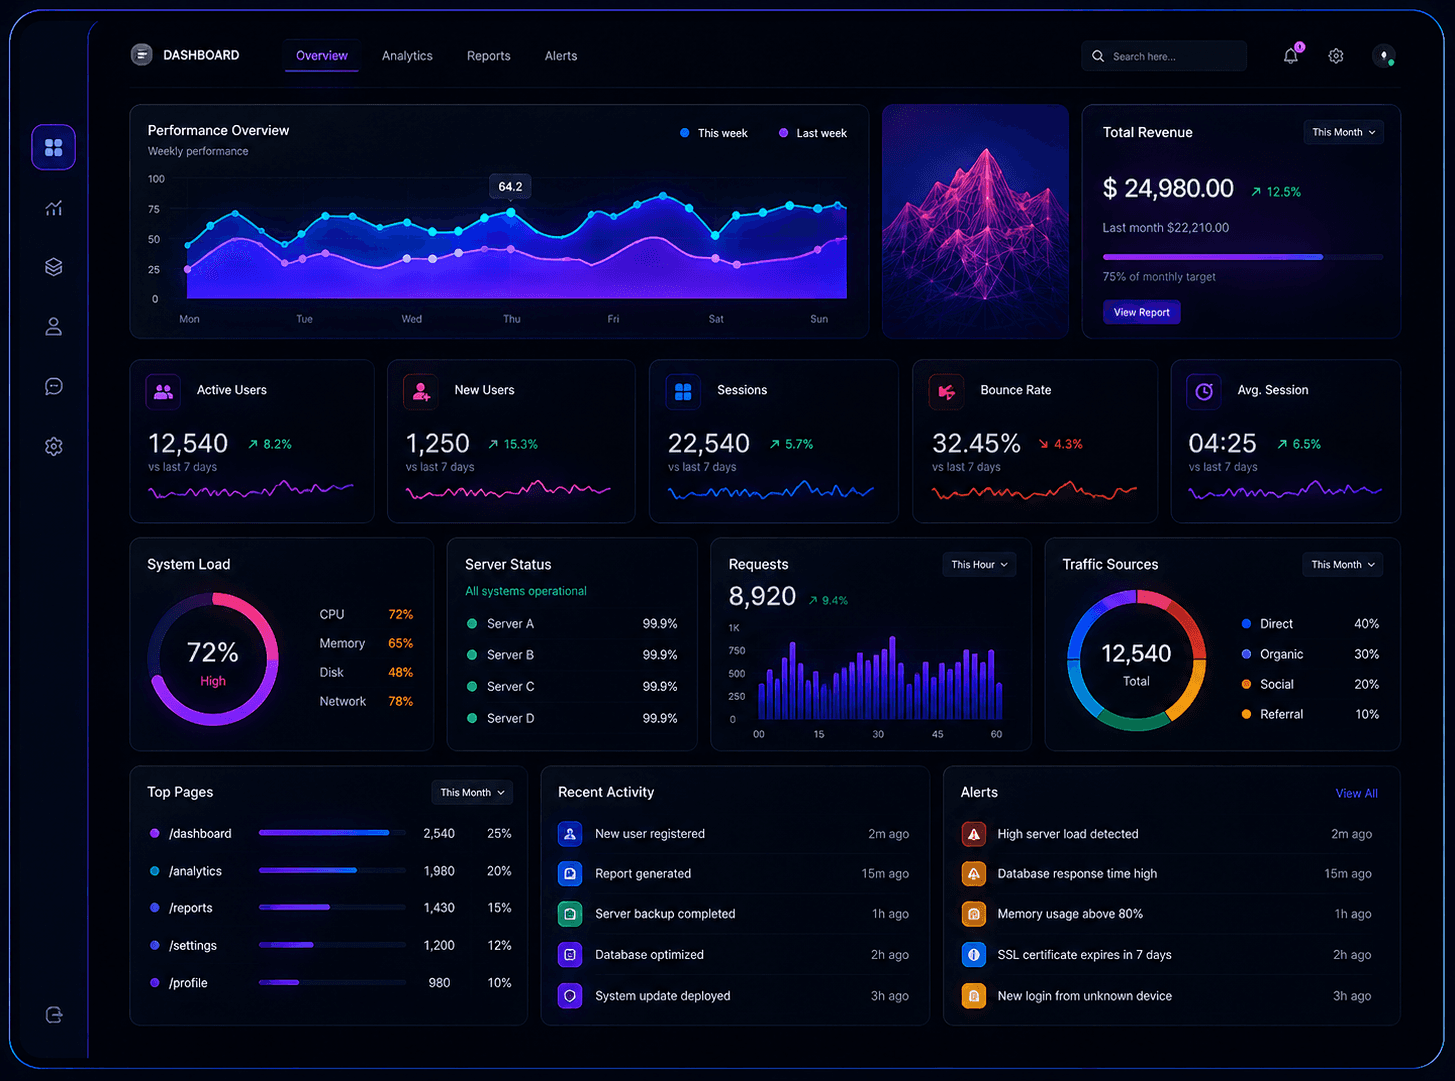The width and height of the screenshot is (1455, 1081).
Task: Click the System update deployed icon
Action: click(x=570, y=995)
